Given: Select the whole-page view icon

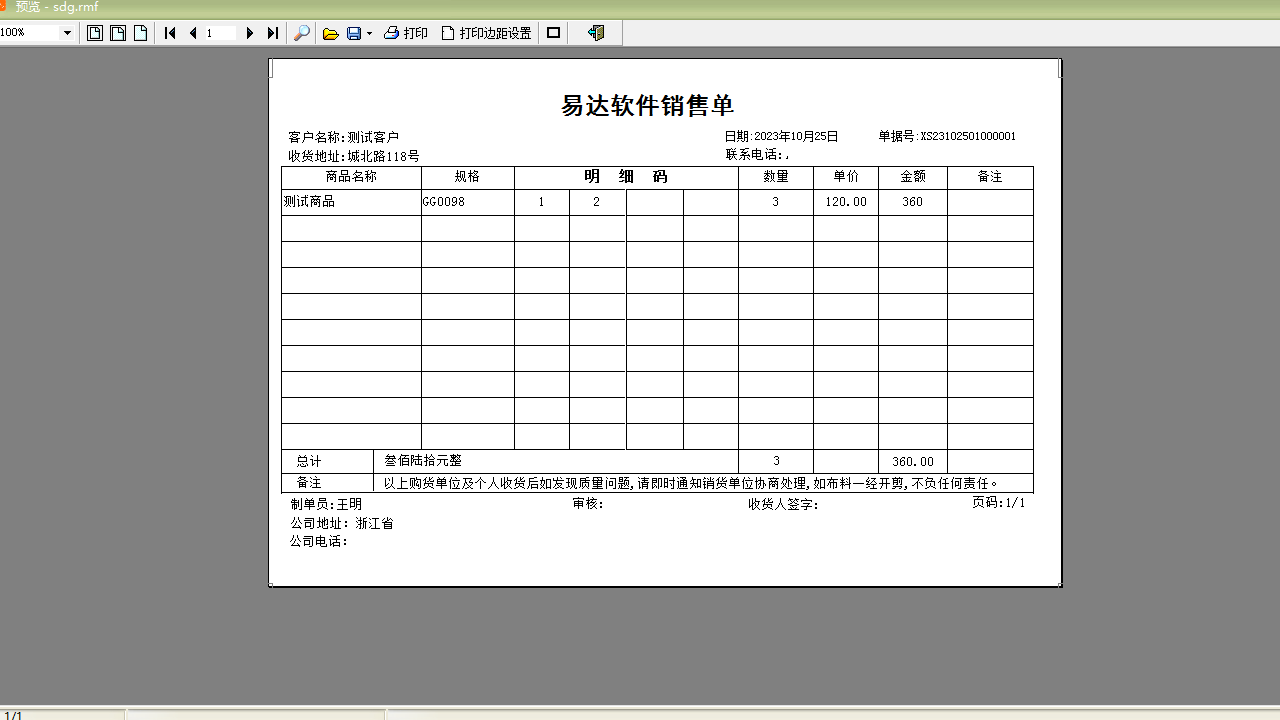Looking at the screenshot, I should [x=94, y=33].
